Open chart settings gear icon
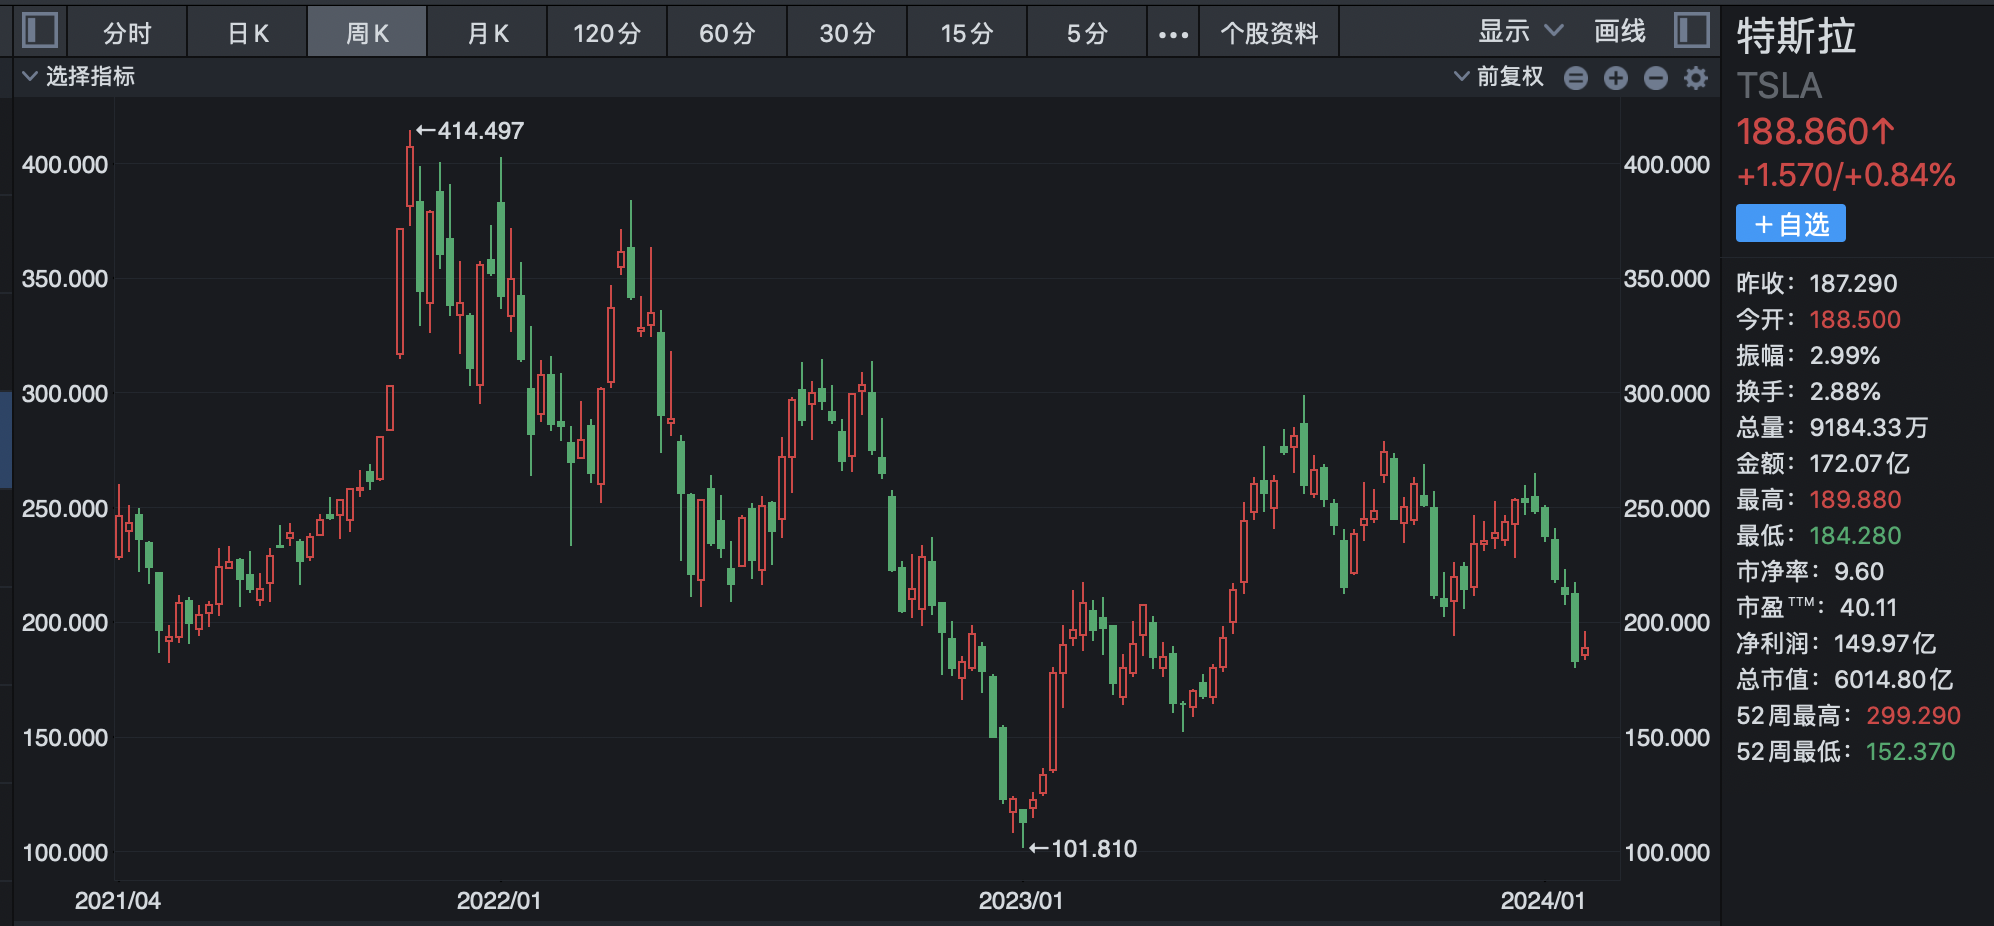The width and height of the screenshot is (1994, 926). pyautogui.click(x=1696, y=78)
